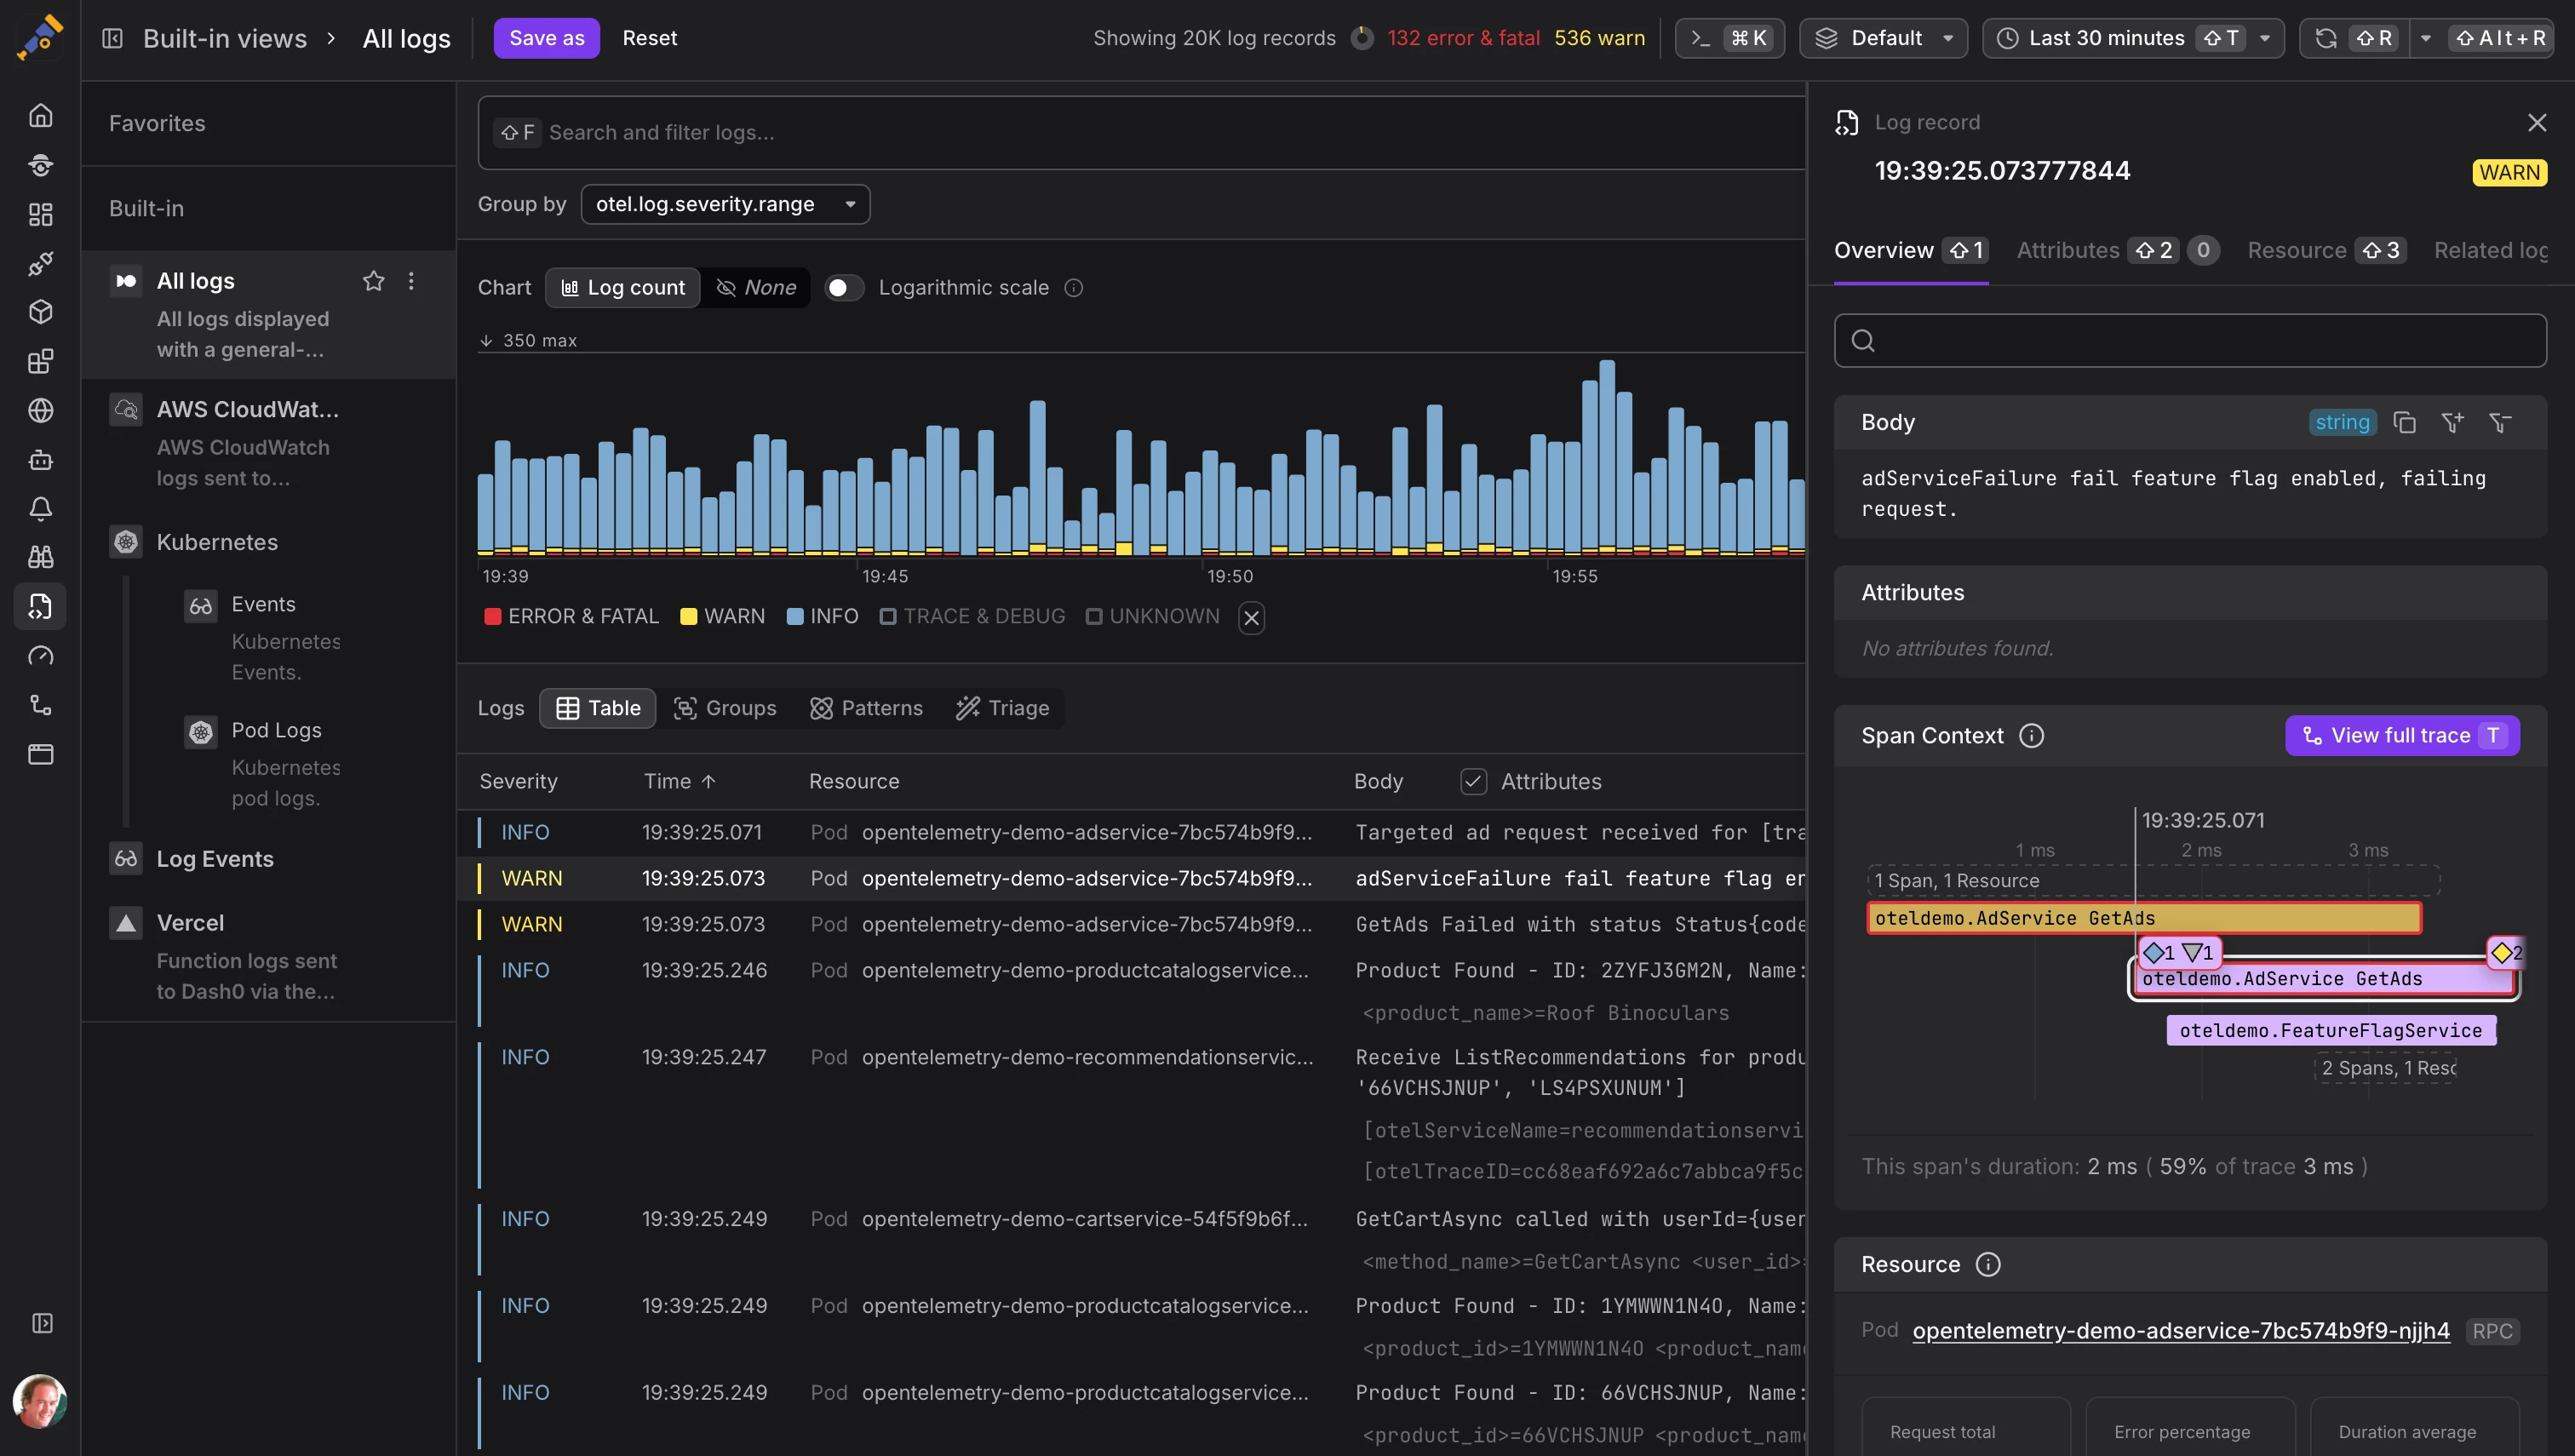Open the globe icon in left sidebar
The width and height of the screenshot is (2575, 1456).
(x=40, y=410)
